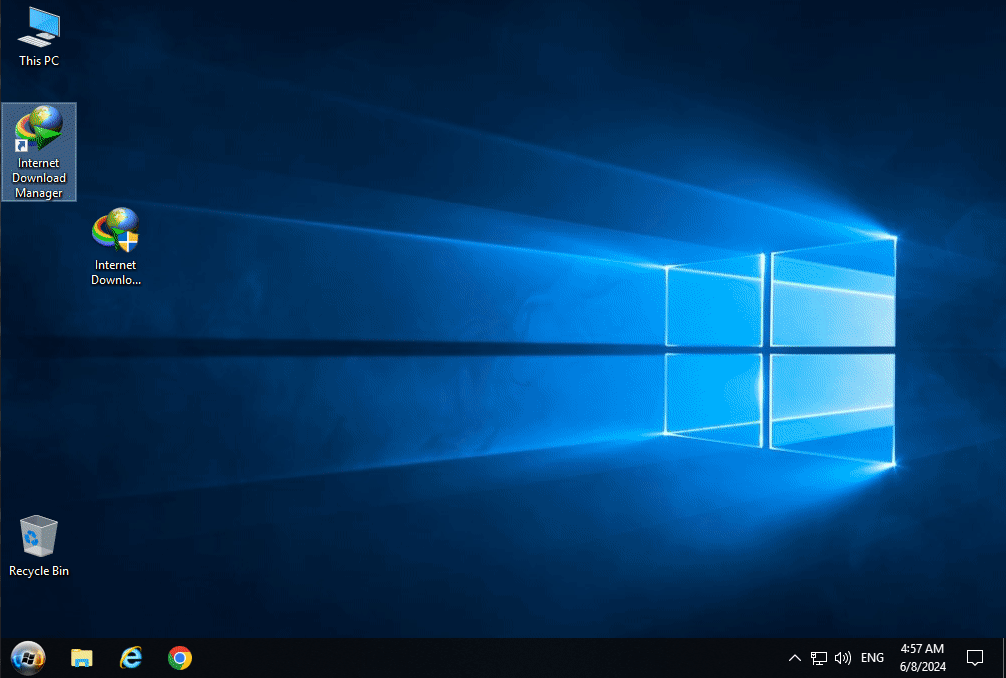
Task: Select the Internet Downlo... installer icon with shield
Action: pyautogui.click(x=115, y=246)
